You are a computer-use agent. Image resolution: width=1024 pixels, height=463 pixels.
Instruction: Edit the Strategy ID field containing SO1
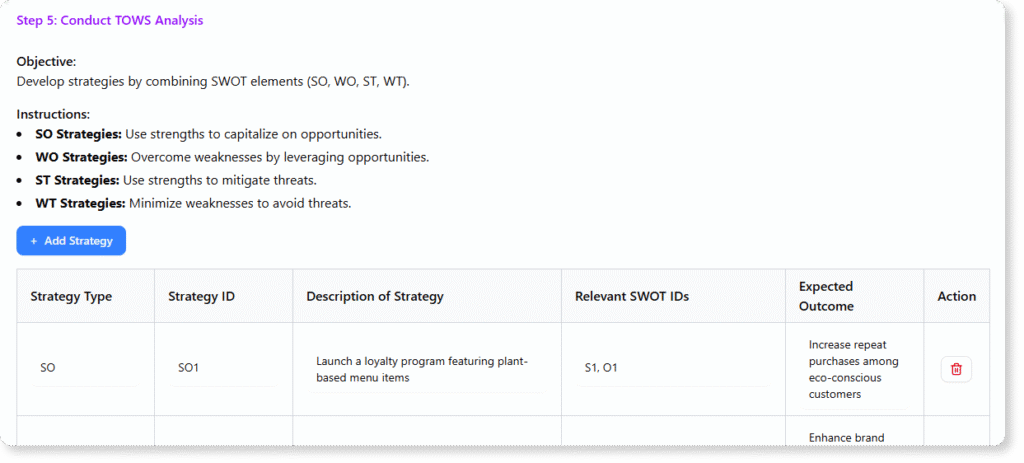pyautogui.click(x=223, y=368)
